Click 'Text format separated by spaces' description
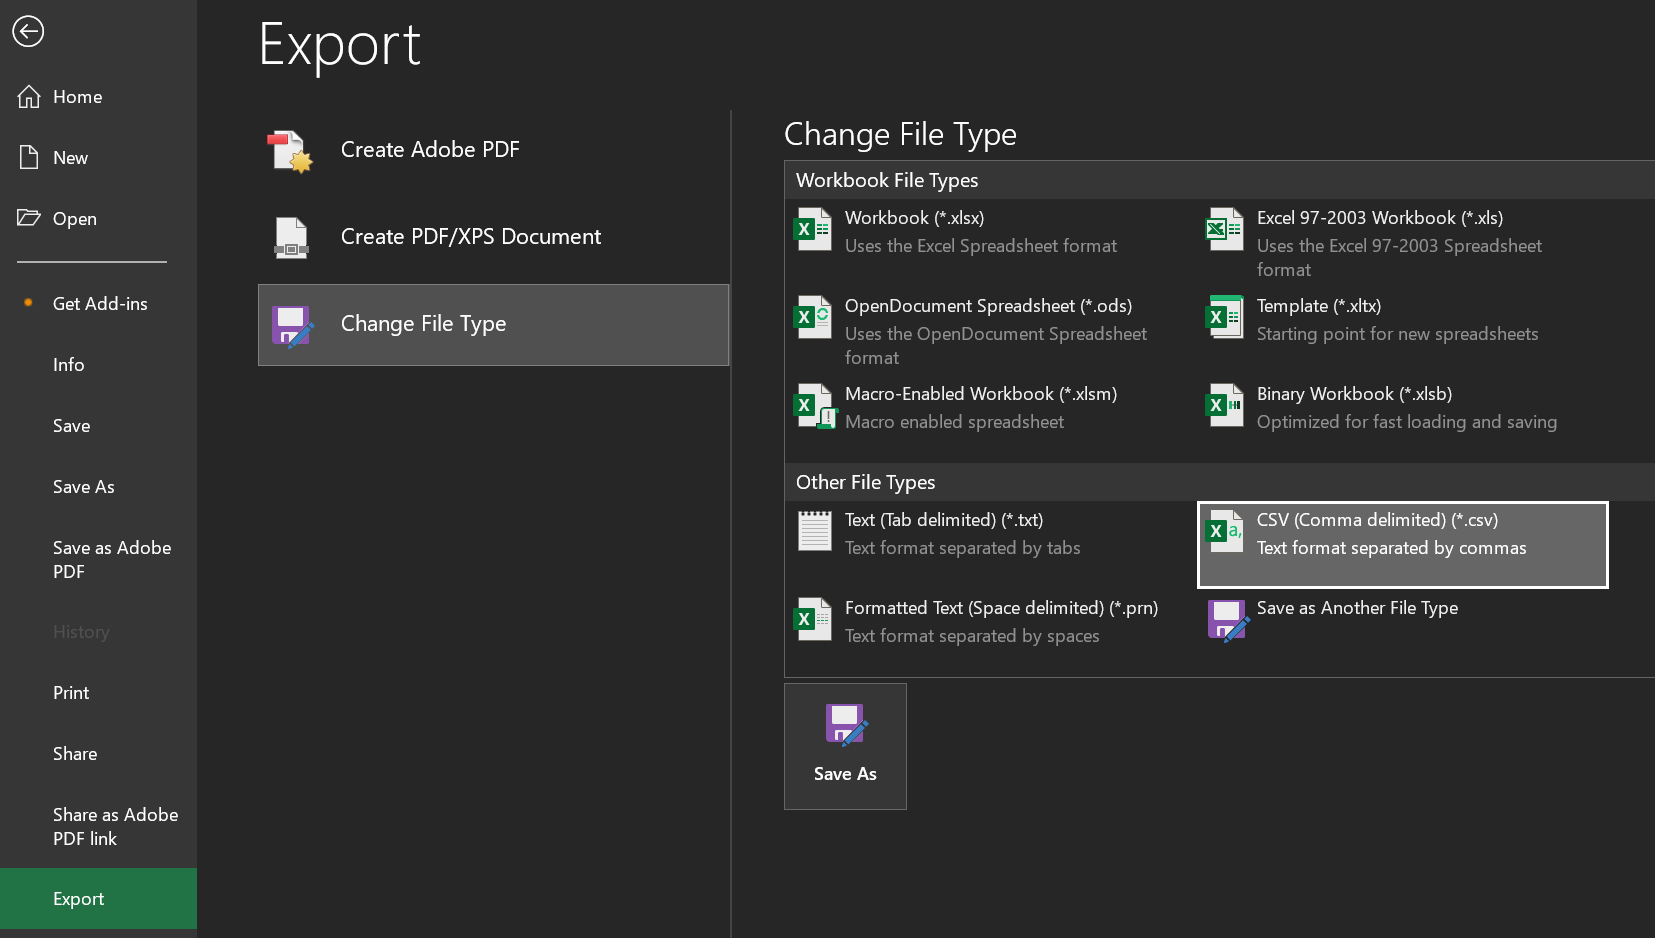 pyautogui.click(x=972, y=636)
